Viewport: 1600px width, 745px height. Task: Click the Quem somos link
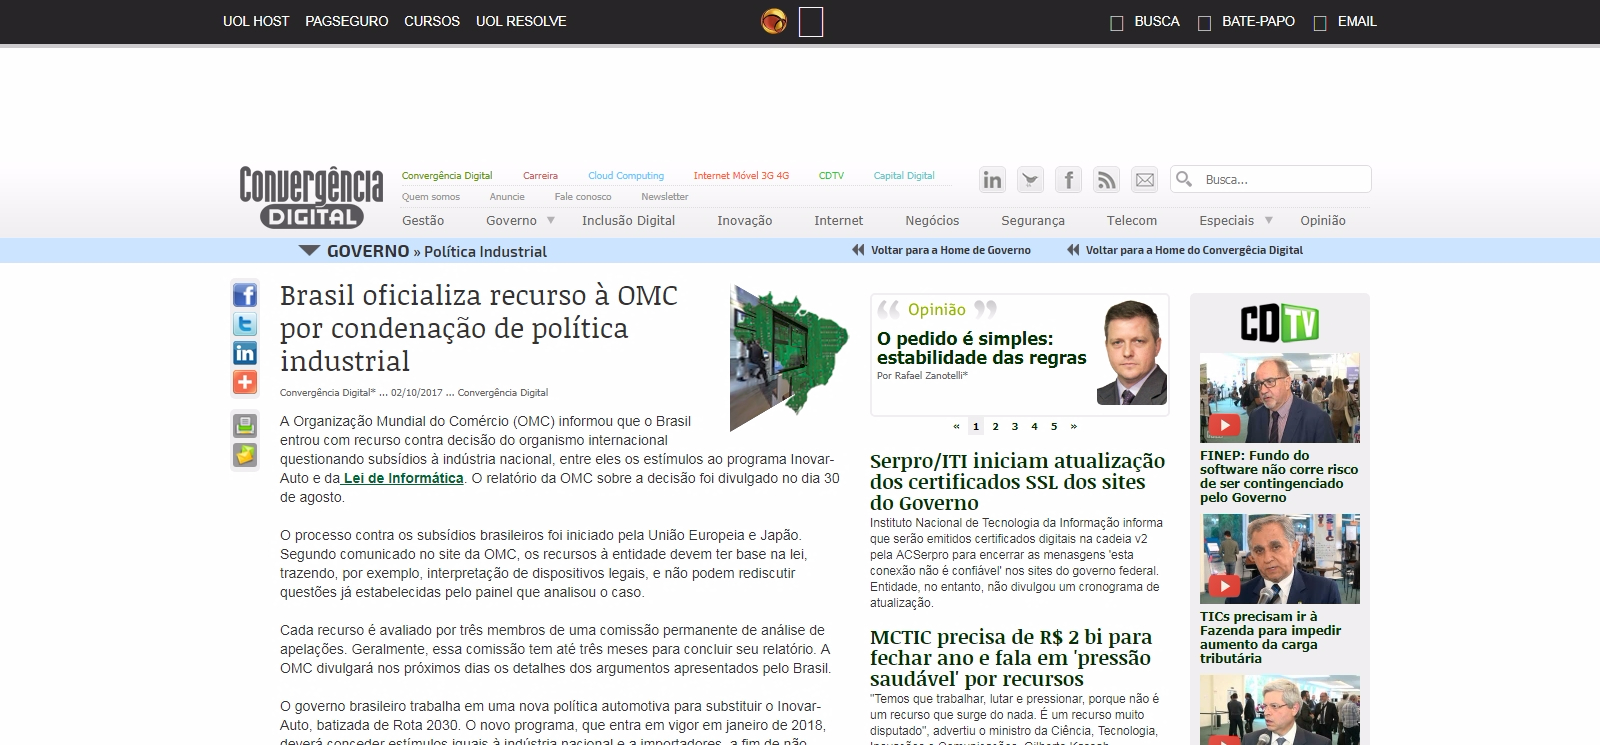(431, 196)
